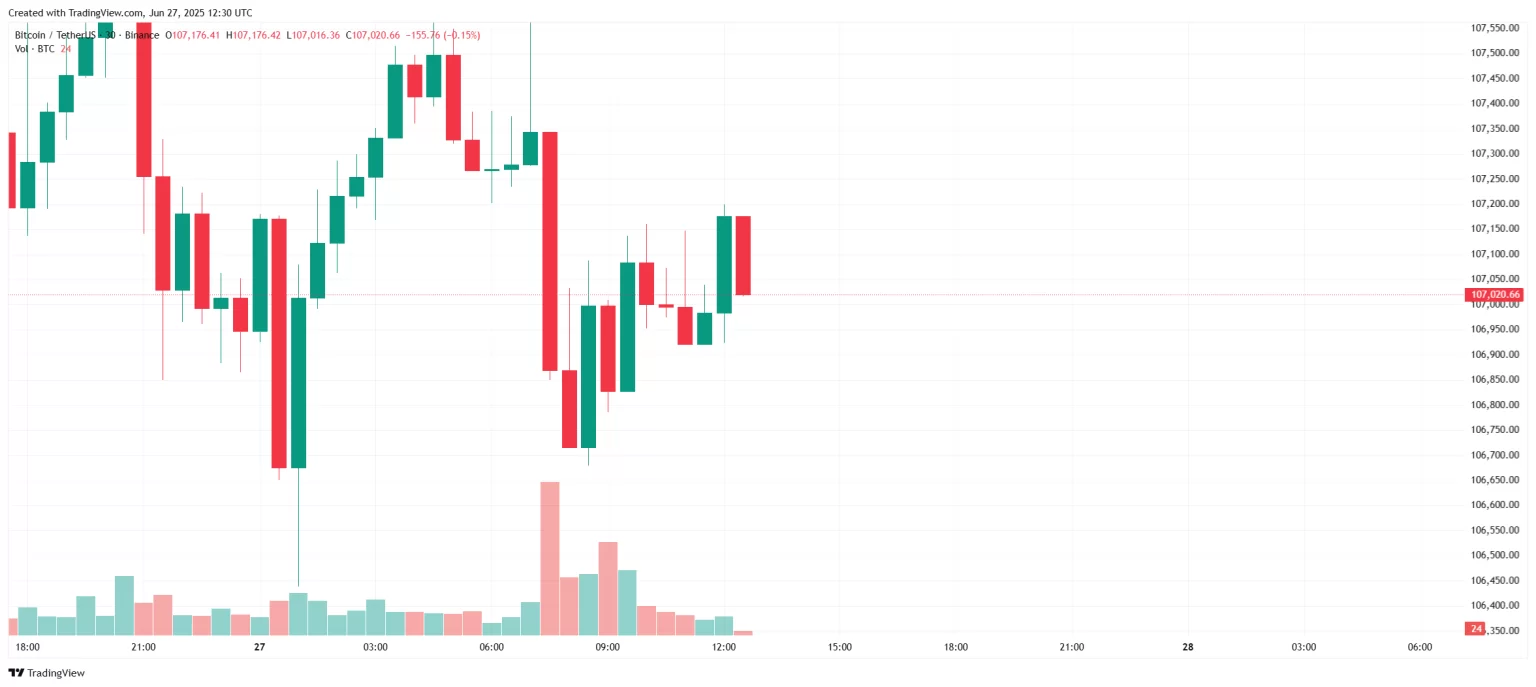Select the last red candle on the chart
The image size is (1536, 687).
[x=743, y=255]
